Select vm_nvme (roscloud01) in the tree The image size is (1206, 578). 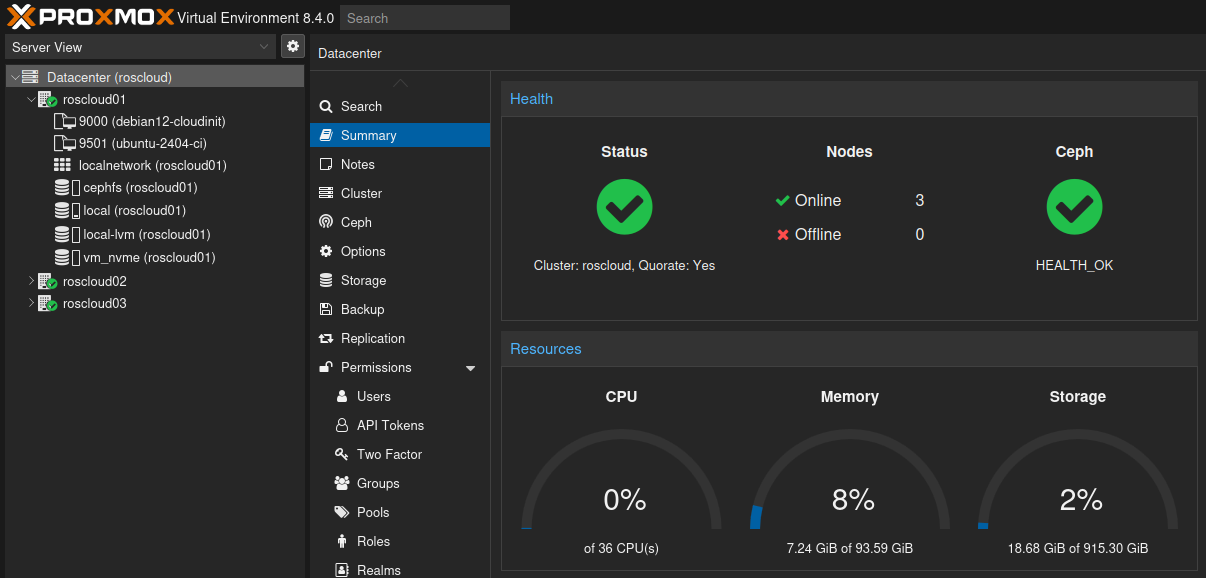[149, 257]
